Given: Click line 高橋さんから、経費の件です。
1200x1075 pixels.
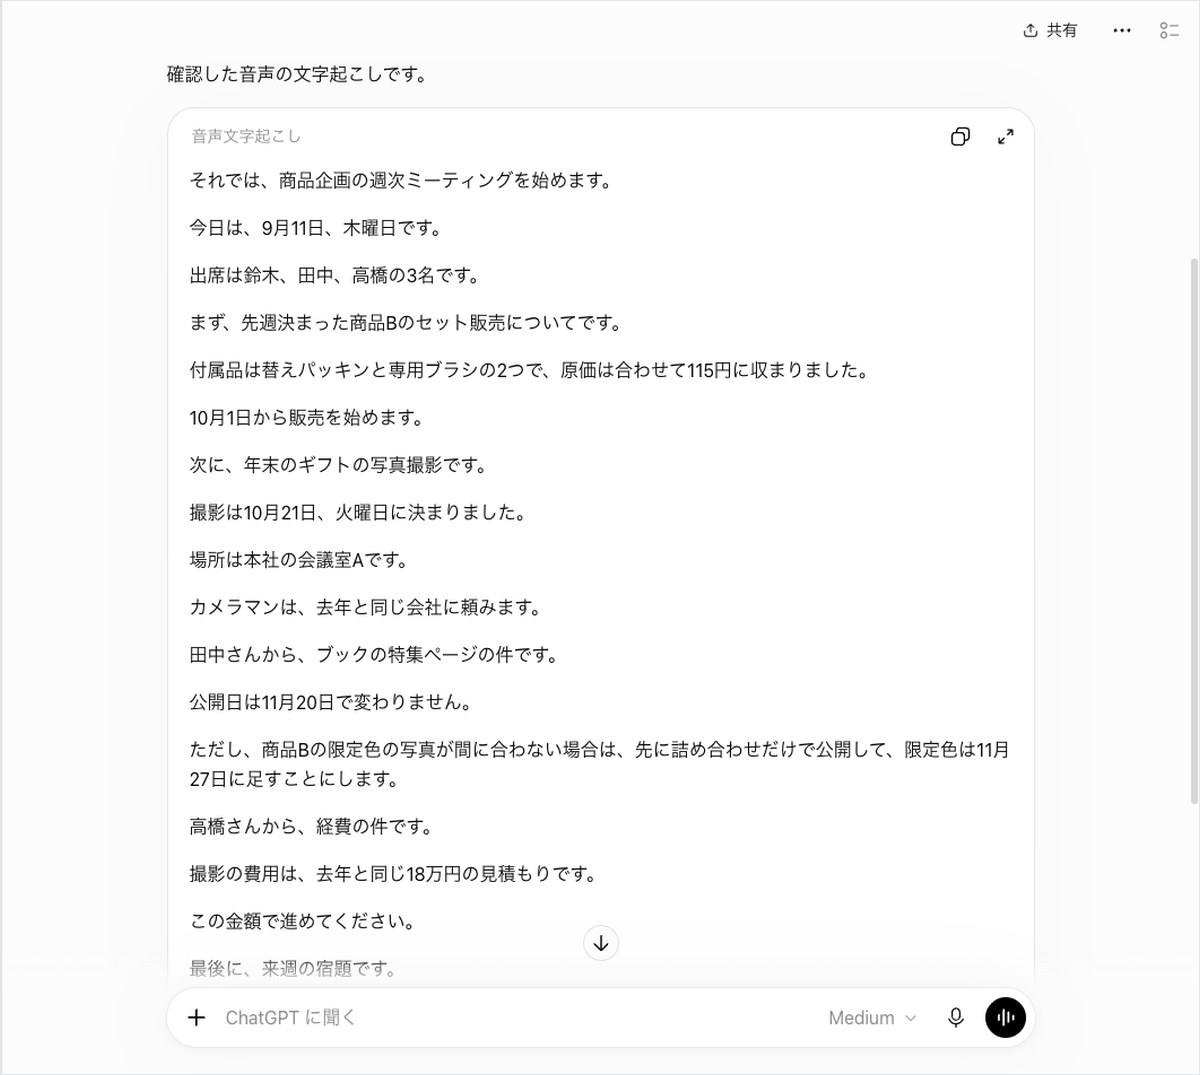Looking at the screenshot, I should (312, 827).
